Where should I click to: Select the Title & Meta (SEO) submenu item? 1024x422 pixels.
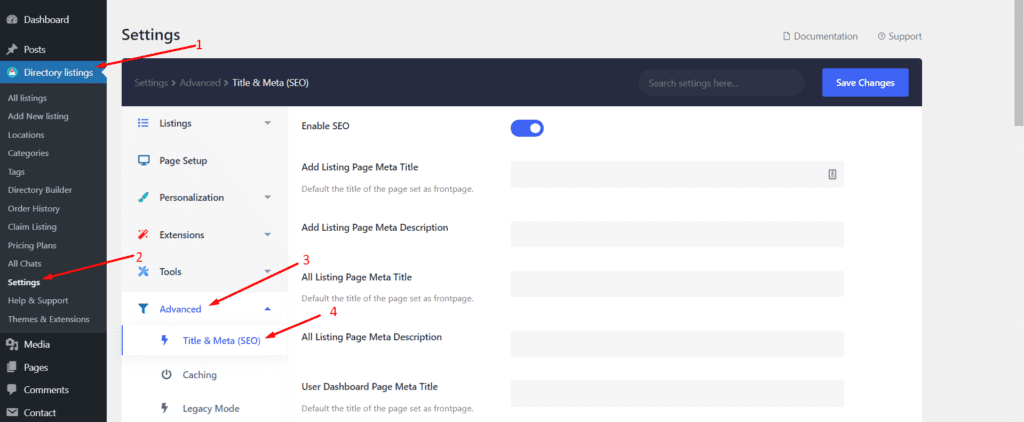[x=221, y=340]
